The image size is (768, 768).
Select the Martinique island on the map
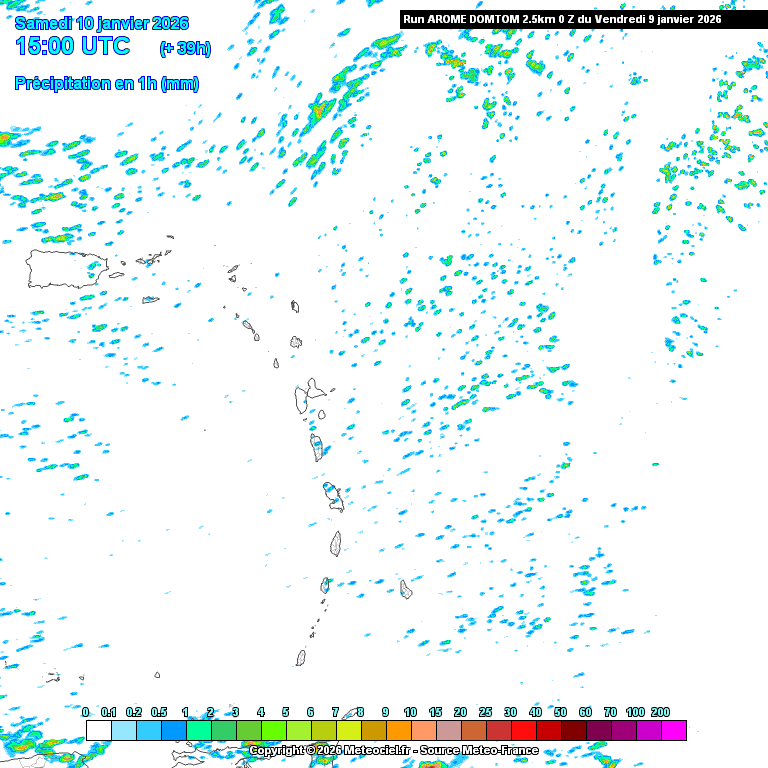pos(334,495)
